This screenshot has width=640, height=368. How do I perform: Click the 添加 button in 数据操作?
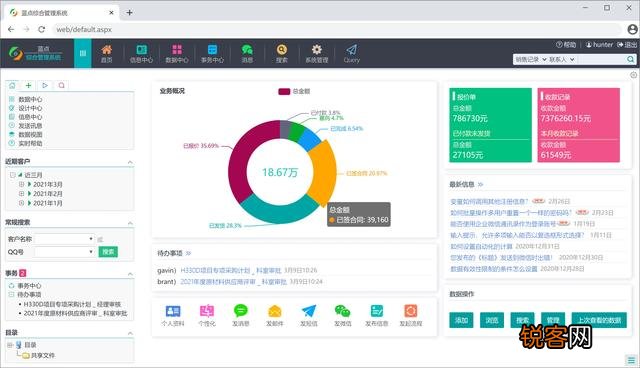(461, 320)
